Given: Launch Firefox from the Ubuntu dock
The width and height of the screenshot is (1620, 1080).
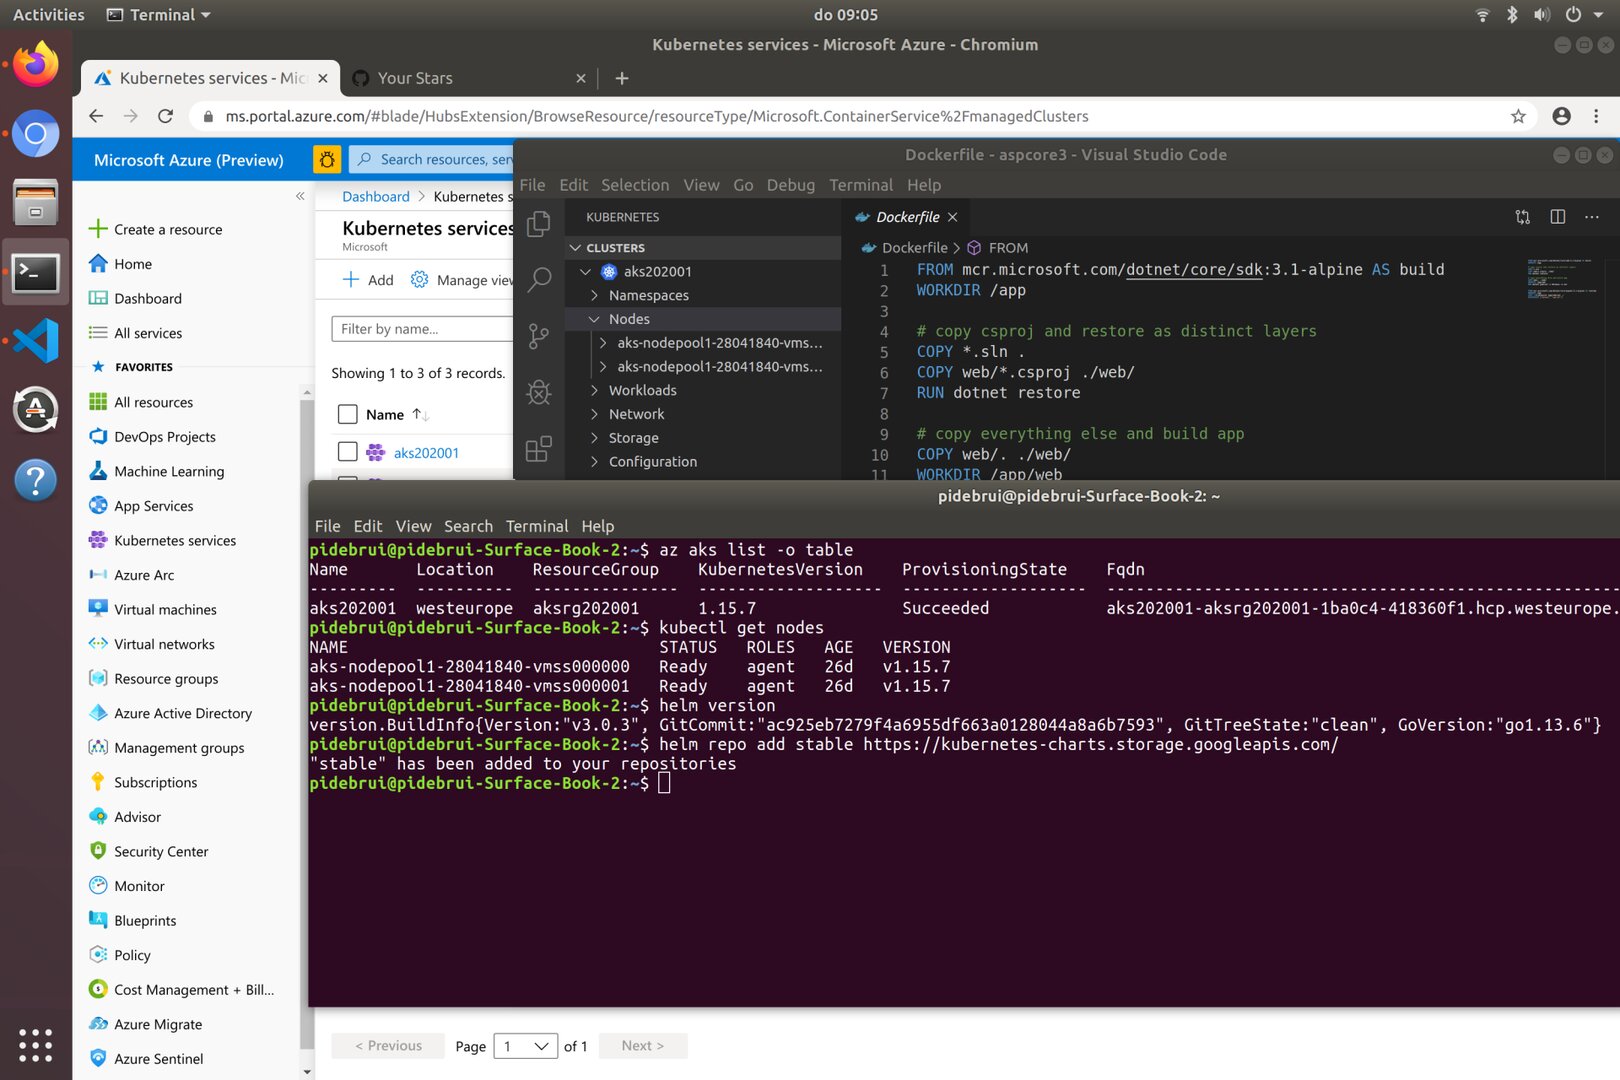Looking at the screenshot, I should 35,63.
